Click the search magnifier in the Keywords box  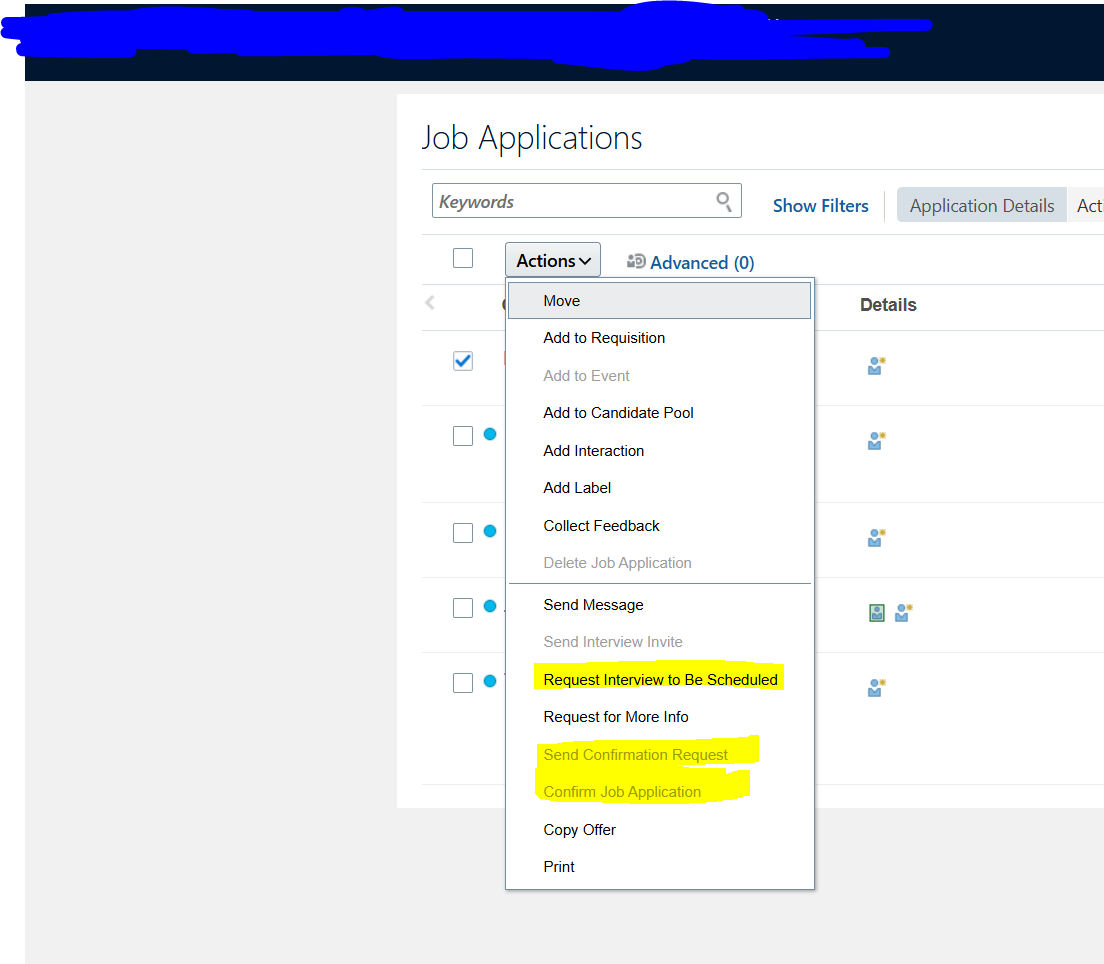tap(724, 200)
